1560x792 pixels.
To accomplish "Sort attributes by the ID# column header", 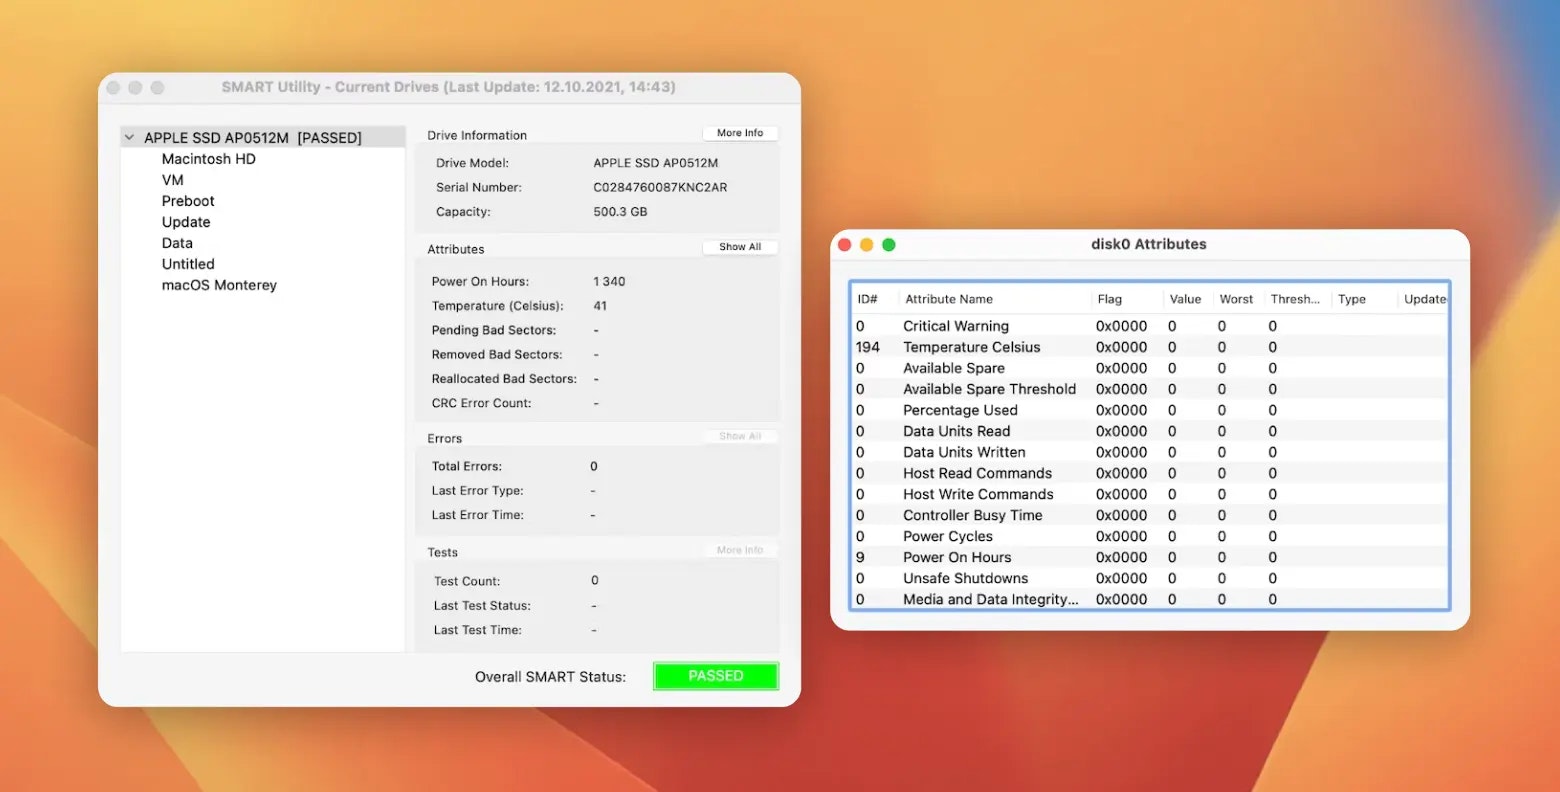I will click(x=868, y=299).
